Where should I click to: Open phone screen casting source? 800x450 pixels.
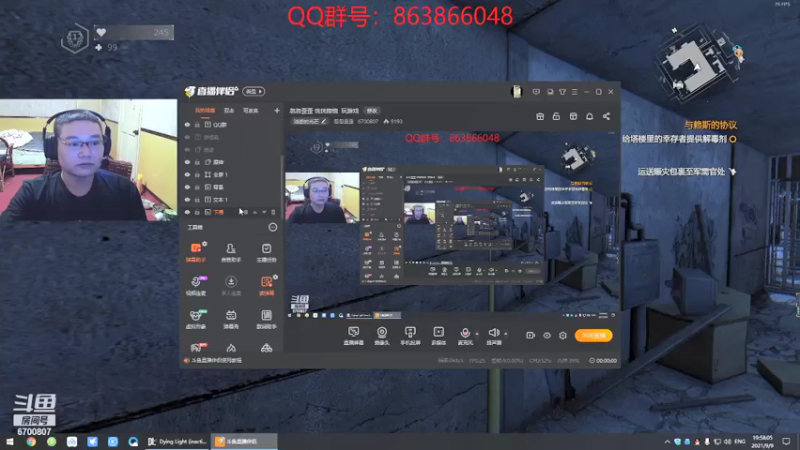[410, 336]
